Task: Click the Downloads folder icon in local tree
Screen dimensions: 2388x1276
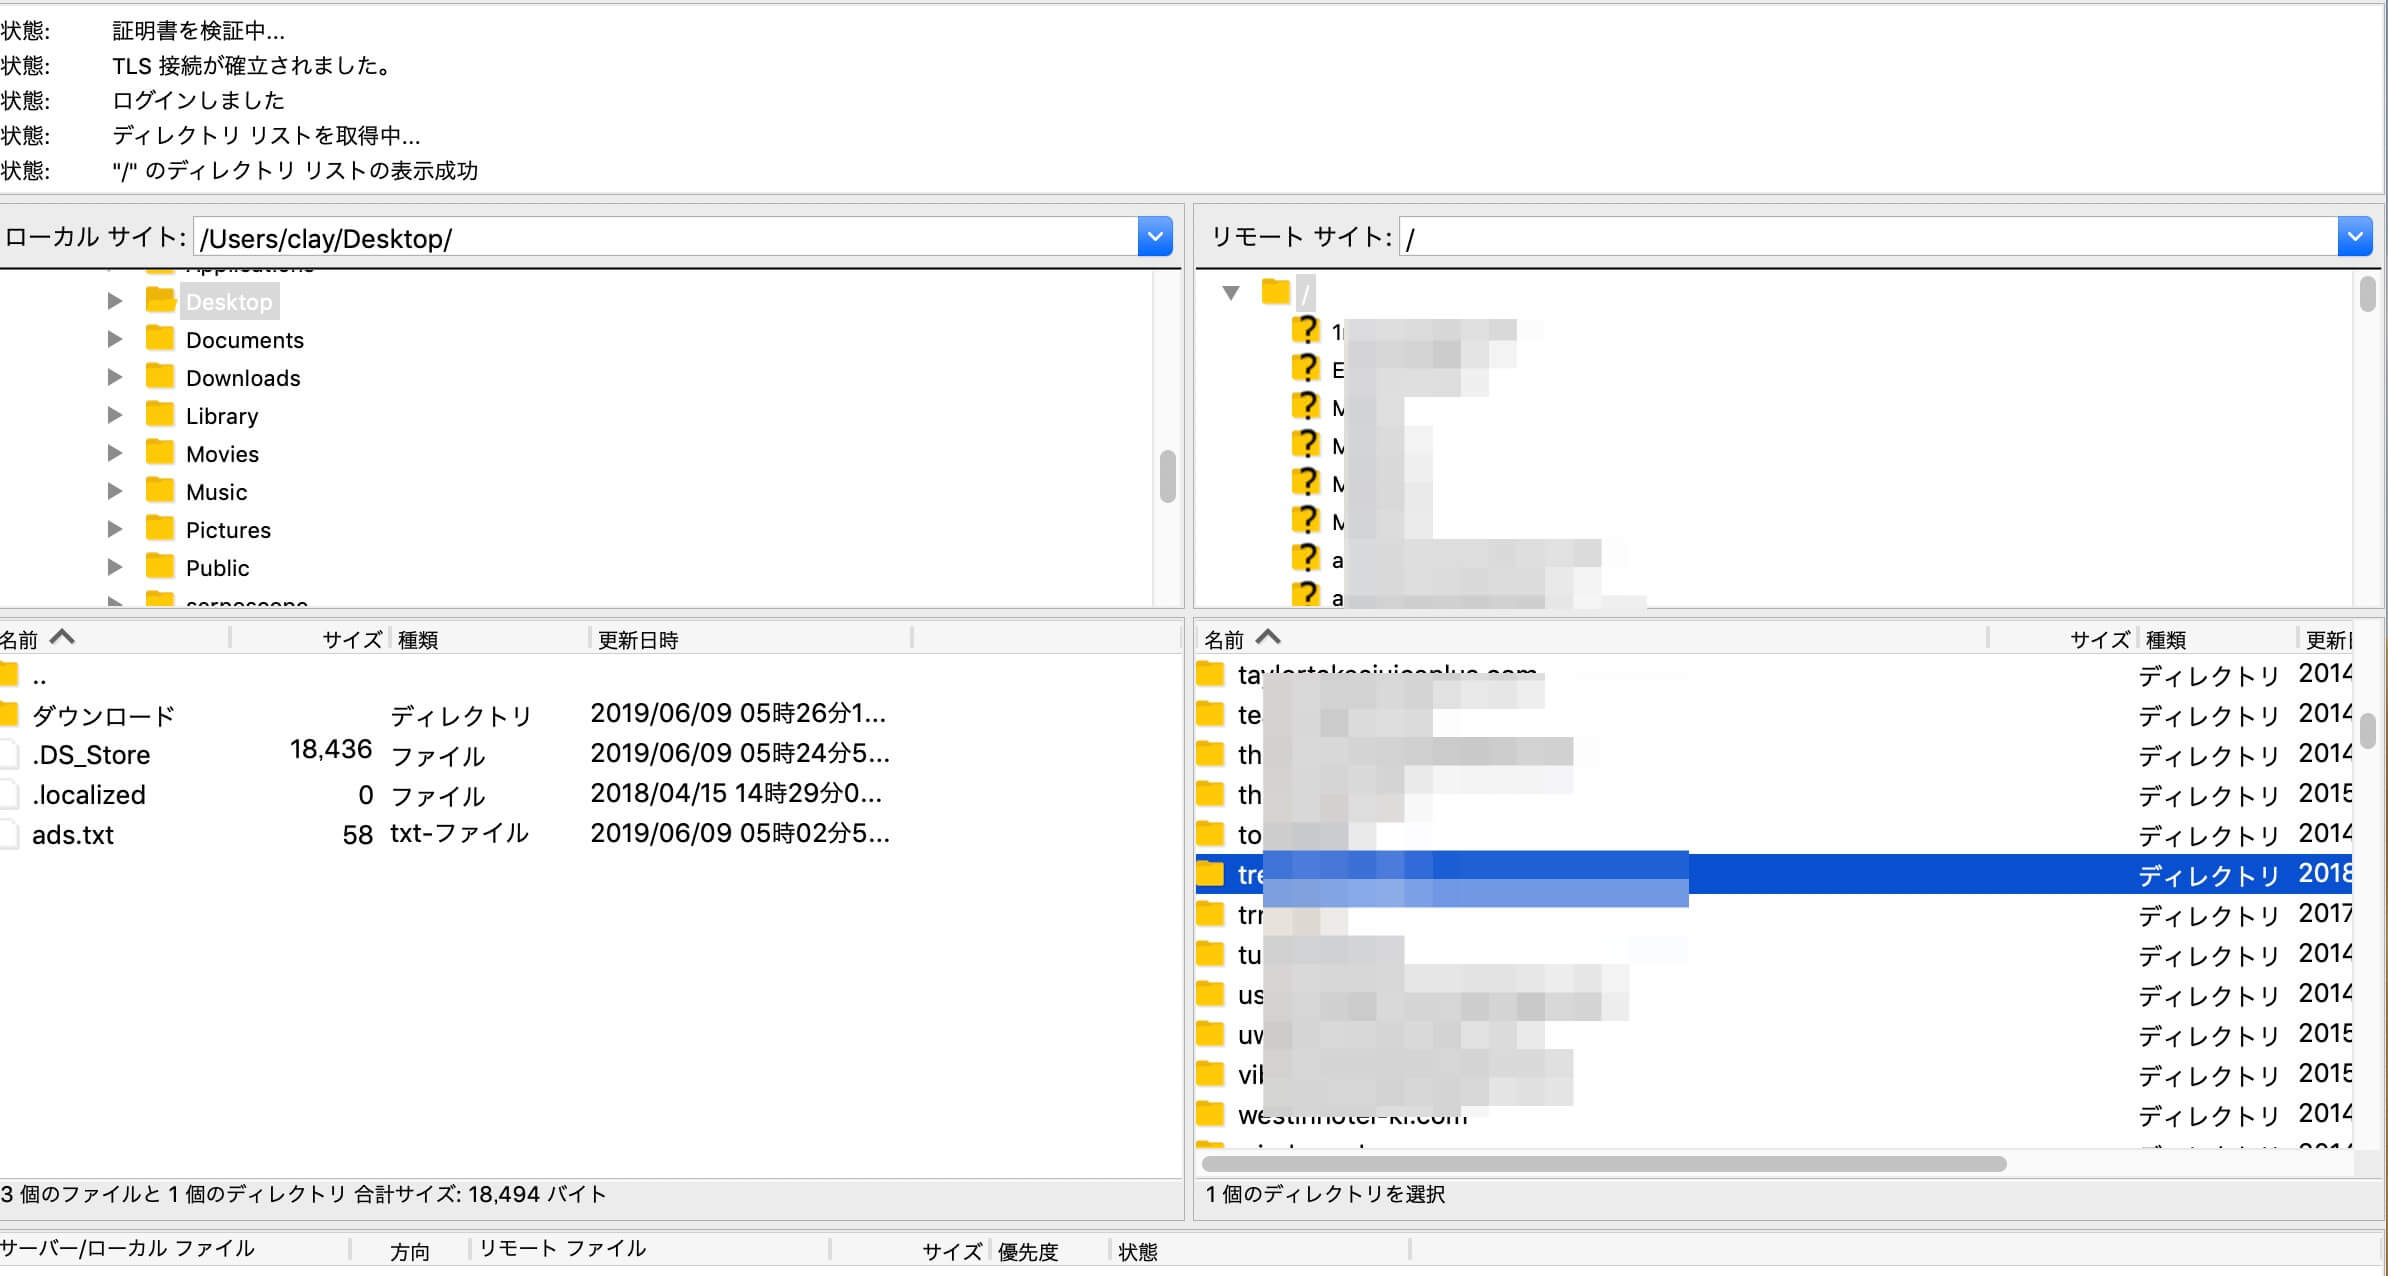Action: 159,377
